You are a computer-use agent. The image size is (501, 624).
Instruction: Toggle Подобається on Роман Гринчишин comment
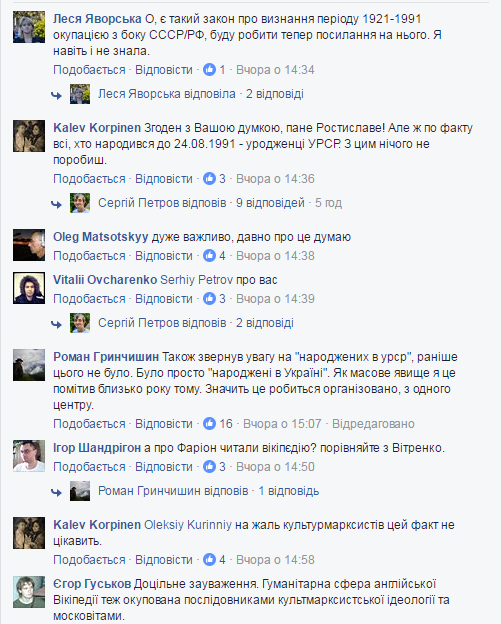point(89,424)
